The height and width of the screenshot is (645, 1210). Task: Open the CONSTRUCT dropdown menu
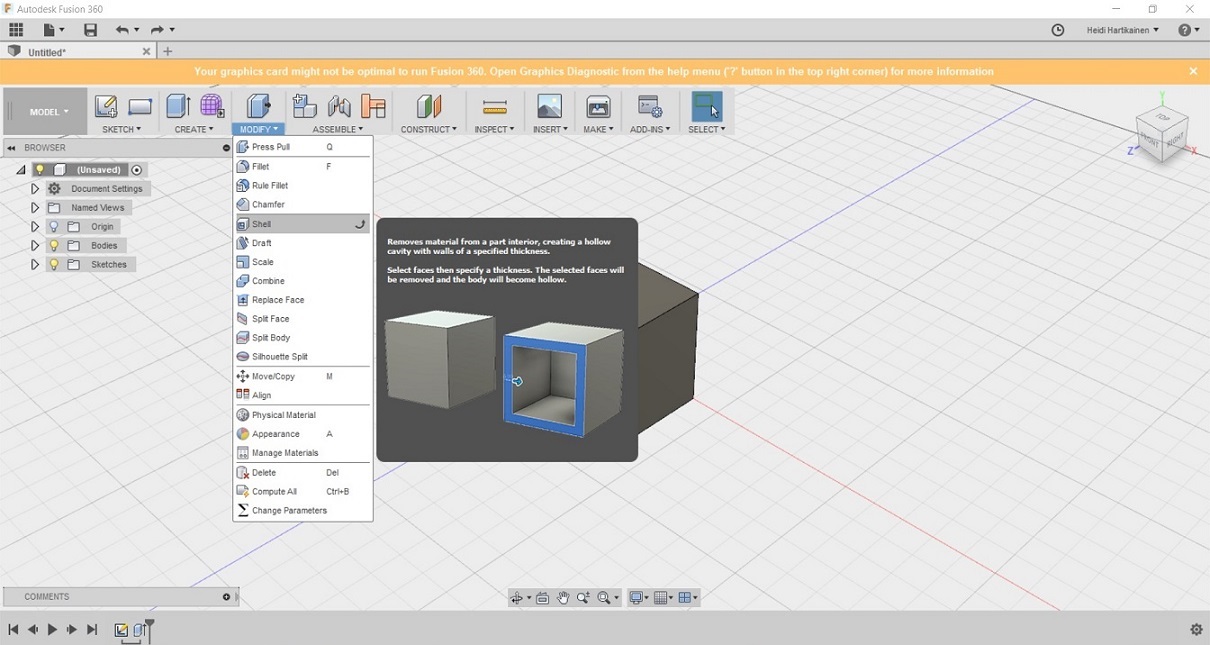coord(429,129)
